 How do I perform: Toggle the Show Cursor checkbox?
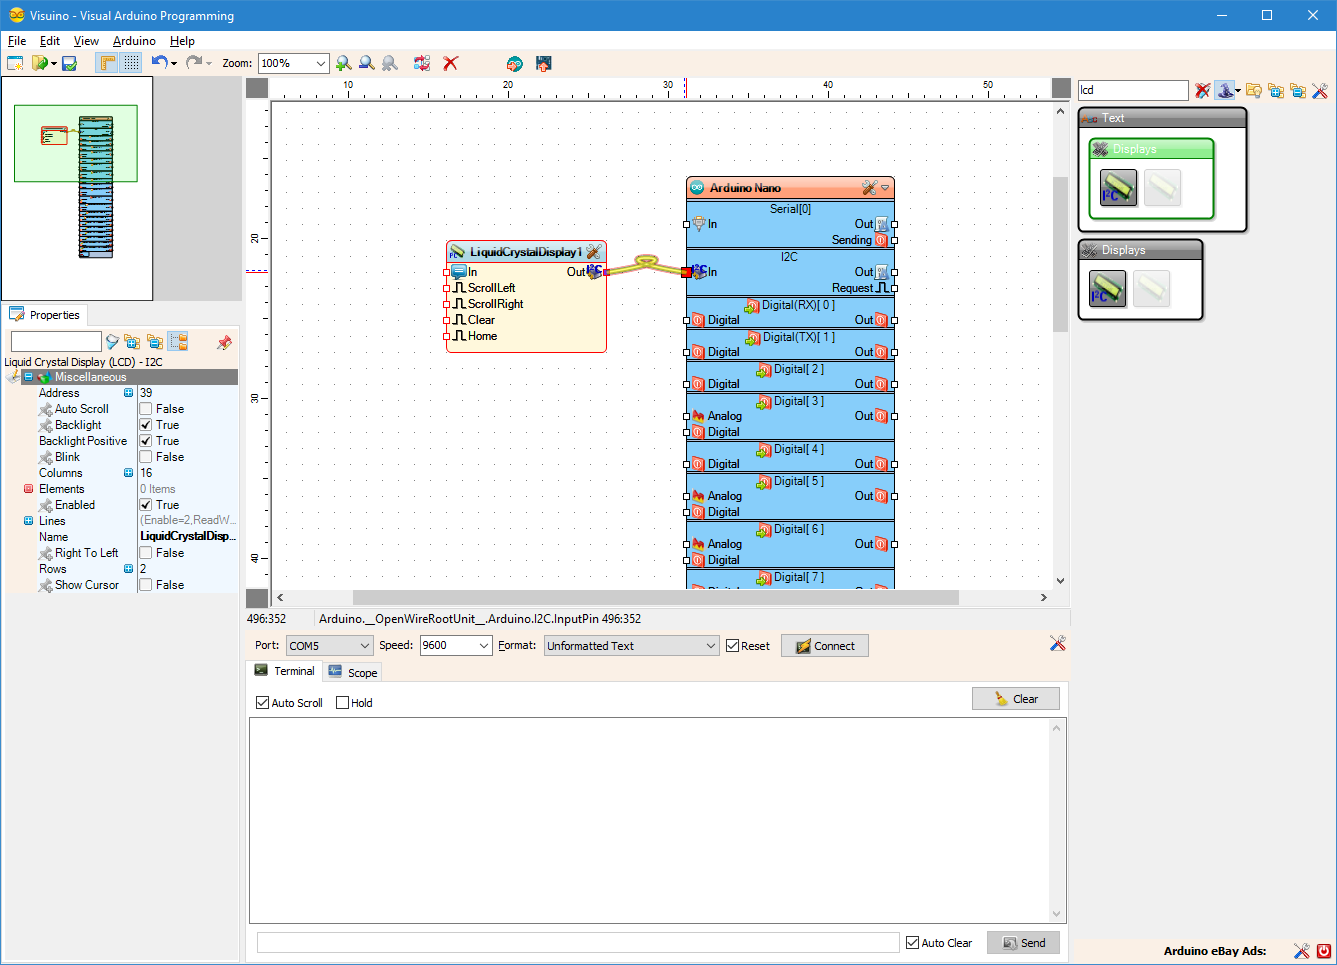(x=146, y=585)
